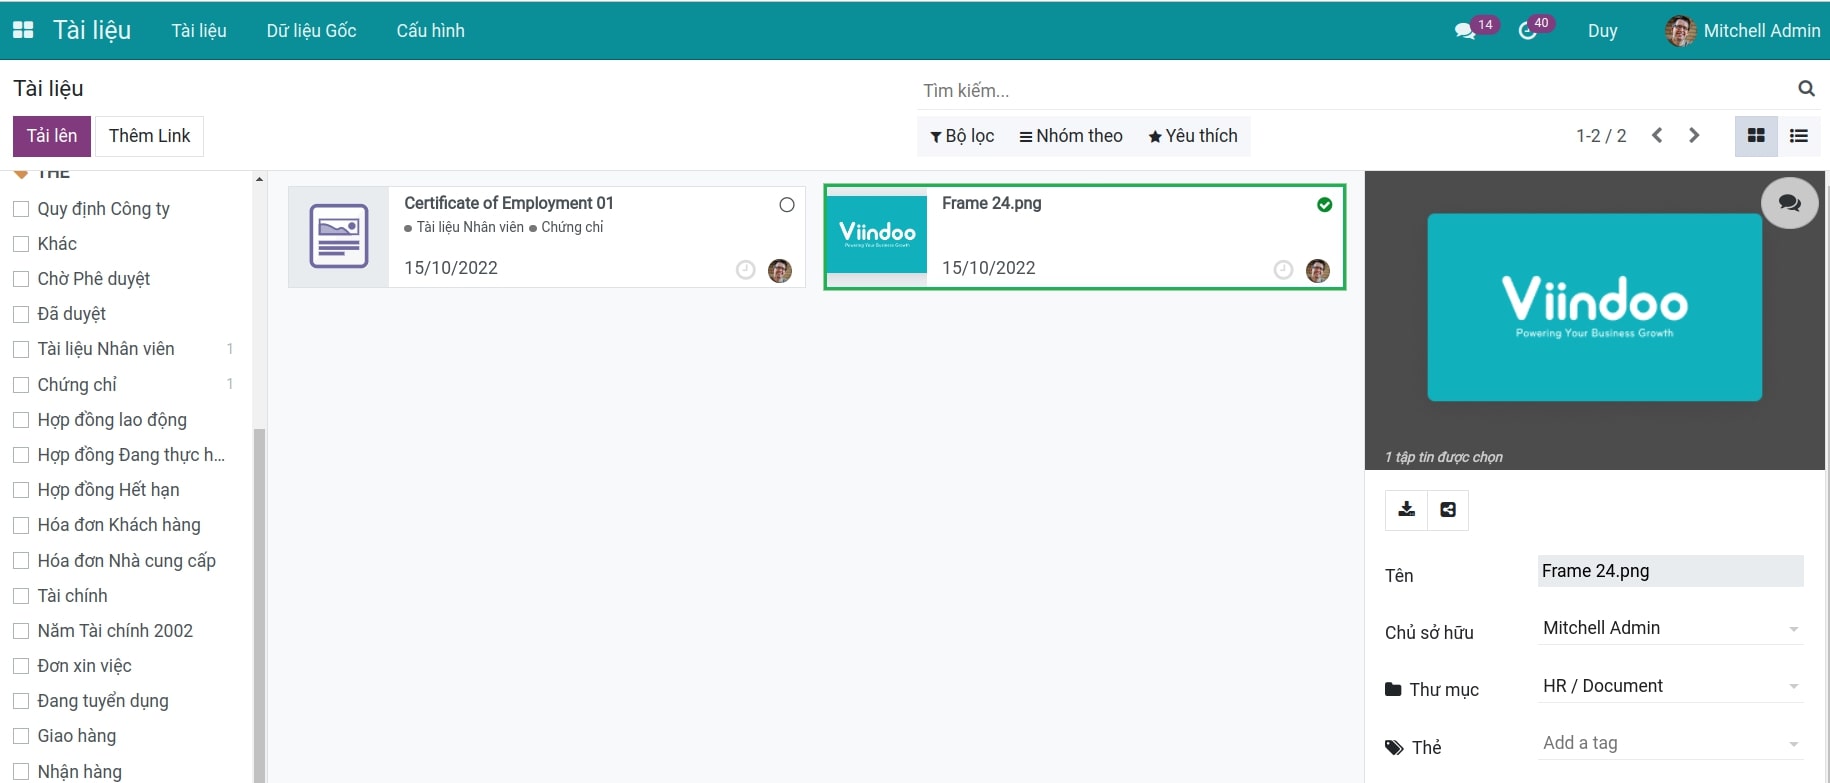Open the Cấu hình menu
Image resolution: width=1830 pixels, height=783 pixels.
(x=430, y=31)
